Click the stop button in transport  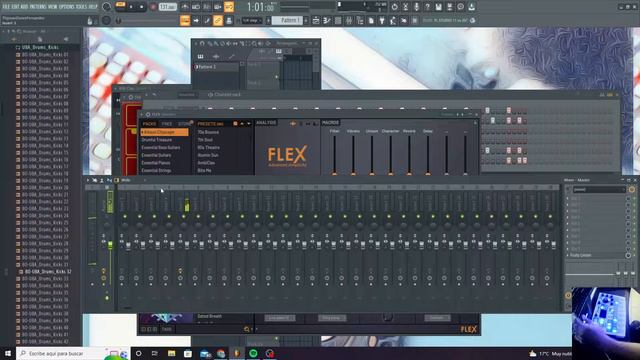[142, 7]
